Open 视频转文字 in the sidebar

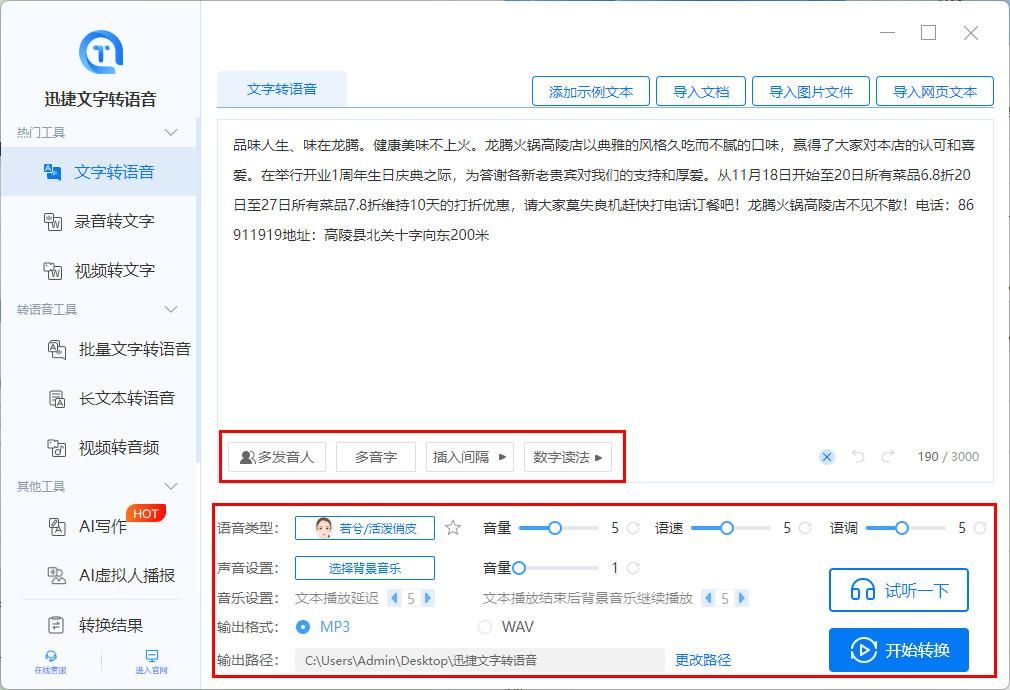[99, 270]
